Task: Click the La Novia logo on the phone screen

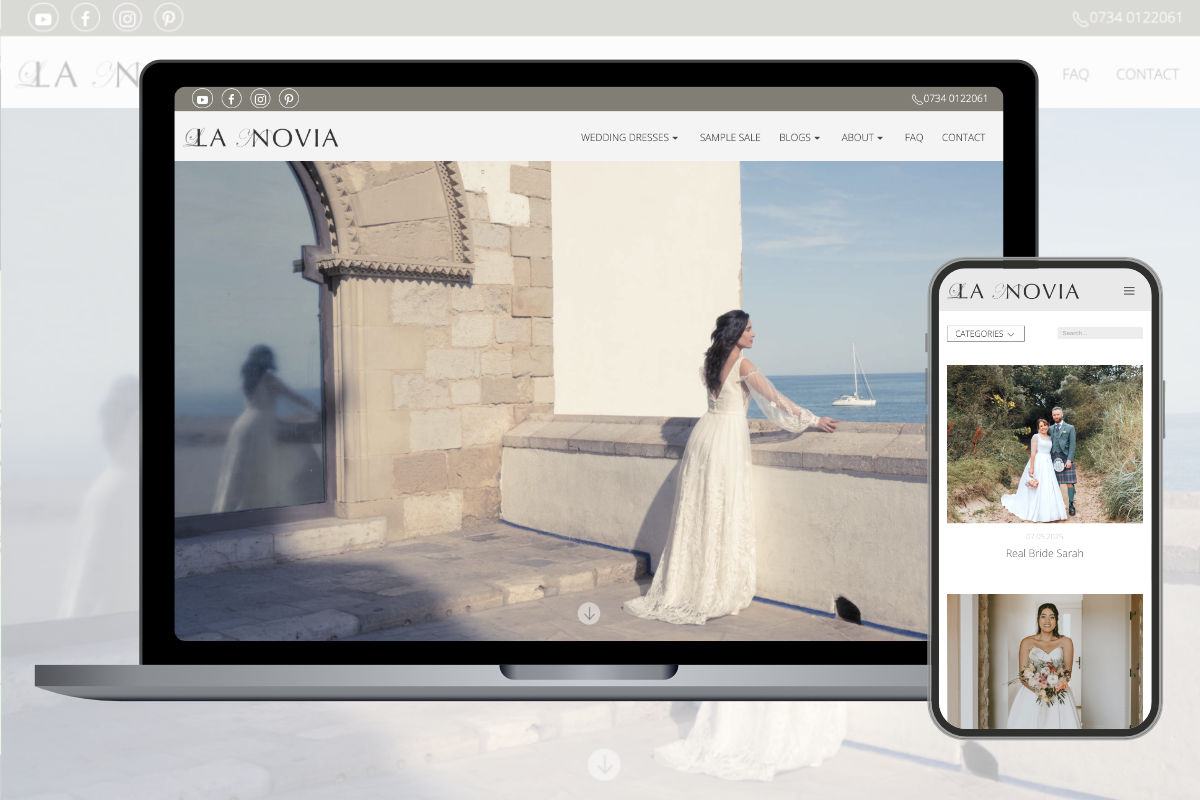Action: point(1013,291)
